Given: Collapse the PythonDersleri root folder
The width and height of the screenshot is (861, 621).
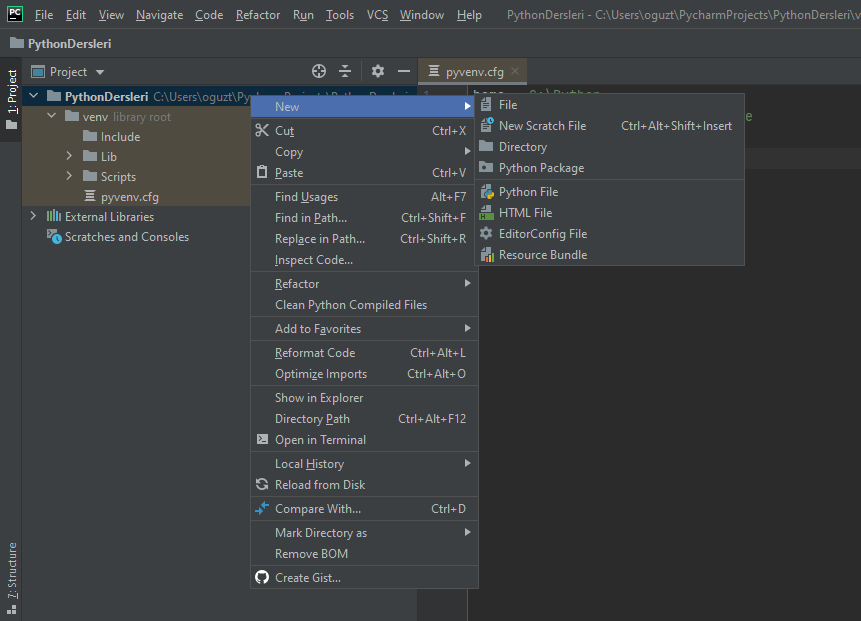Looking at the screenshot, I should (x=33, y=96).
